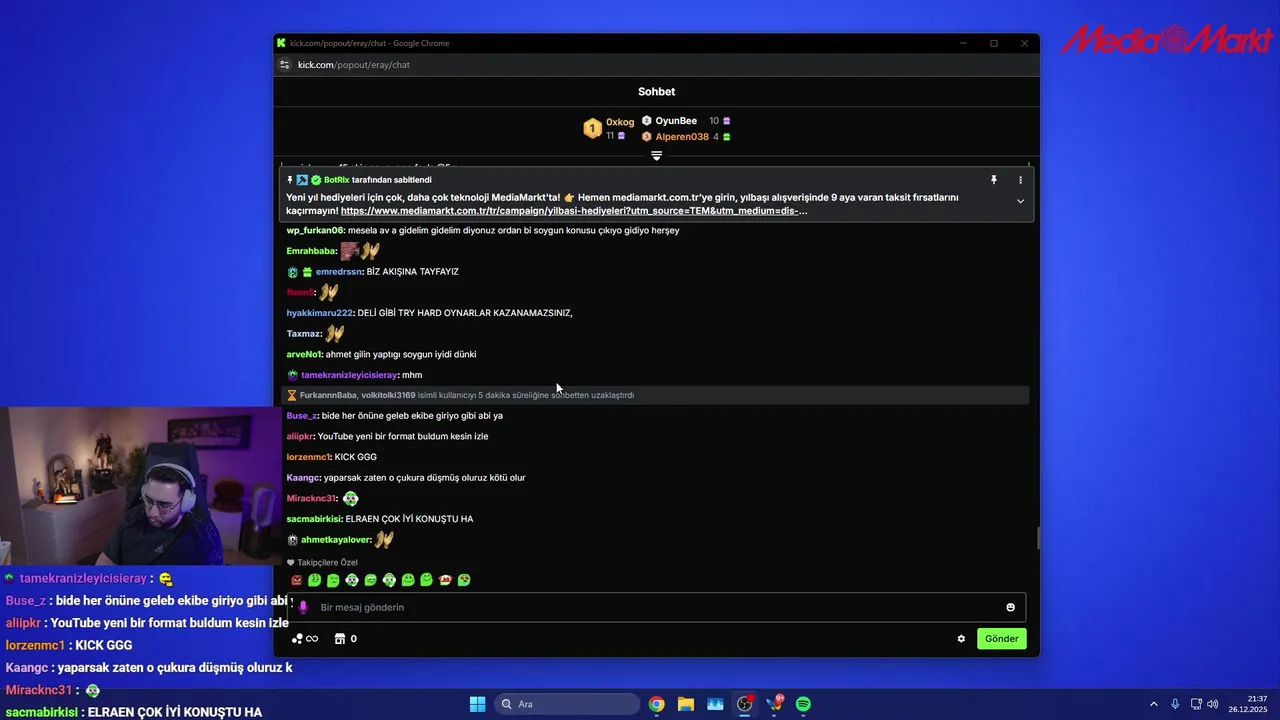1280x720 pixels.
Task: Click the kick.com/popout/eray/chat address bar
Action: [x=354, y=65]
